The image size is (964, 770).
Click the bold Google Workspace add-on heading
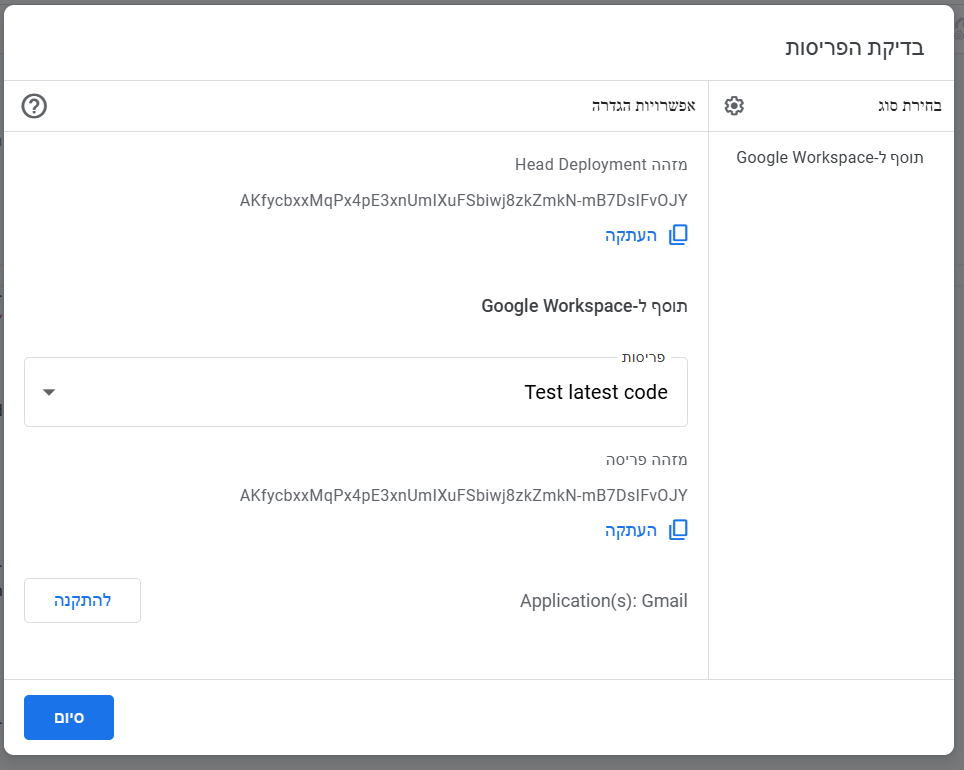[584, 306]
